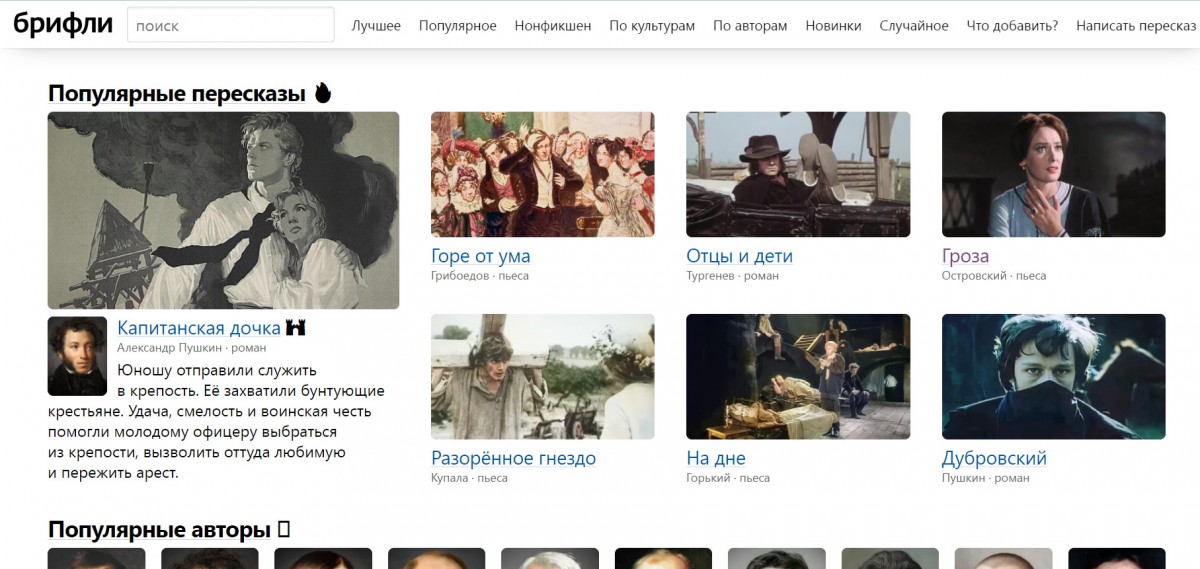This screenshot has width=1200, height=569.
Task: Open the Лучшее menu item
Action: [376, 26]
